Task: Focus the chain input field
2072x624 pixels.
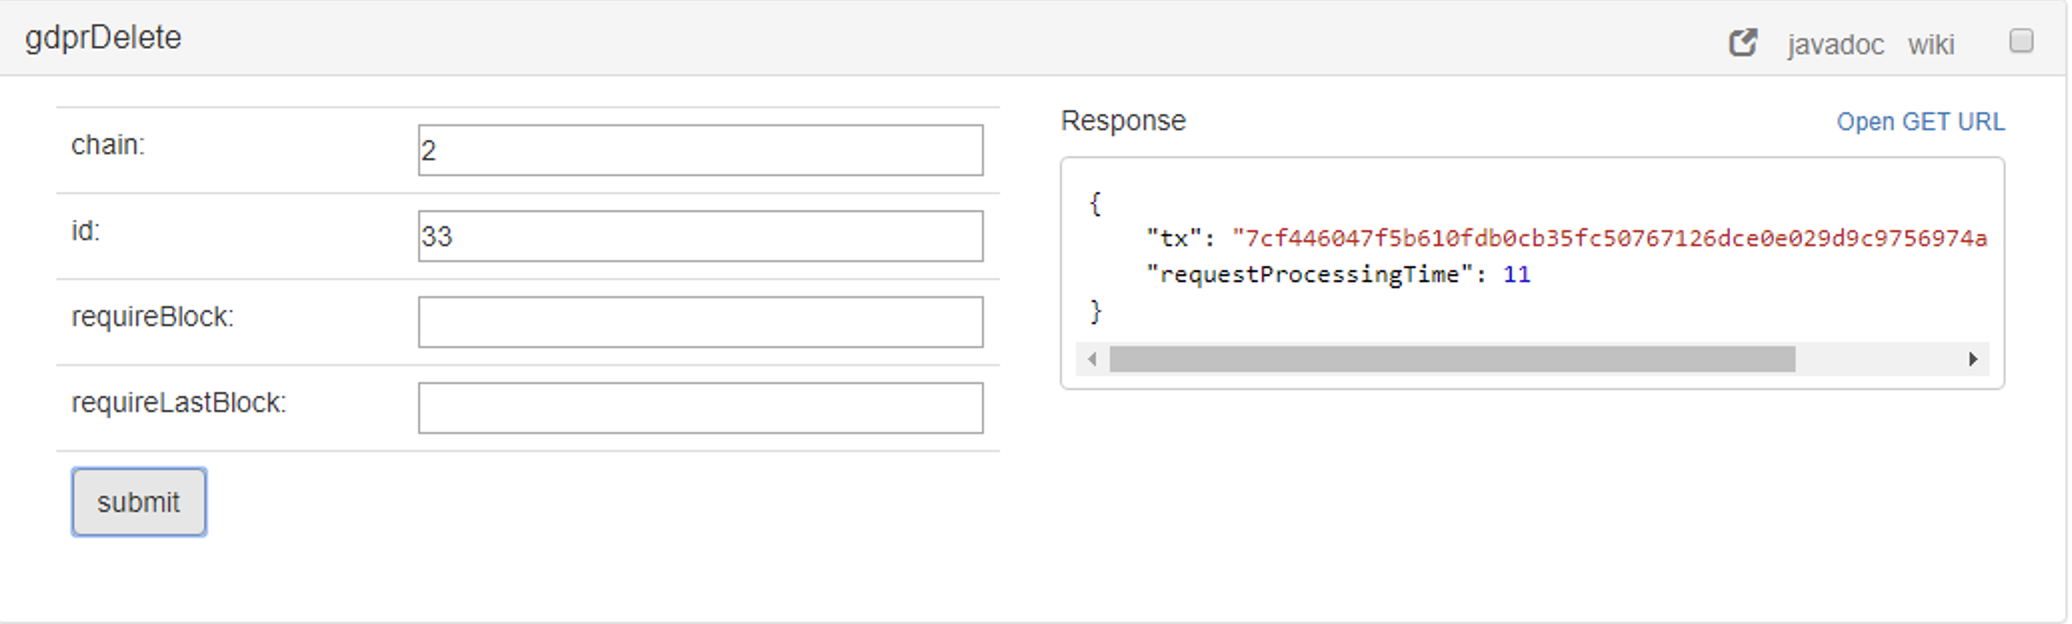Action: tap(700, 150)
